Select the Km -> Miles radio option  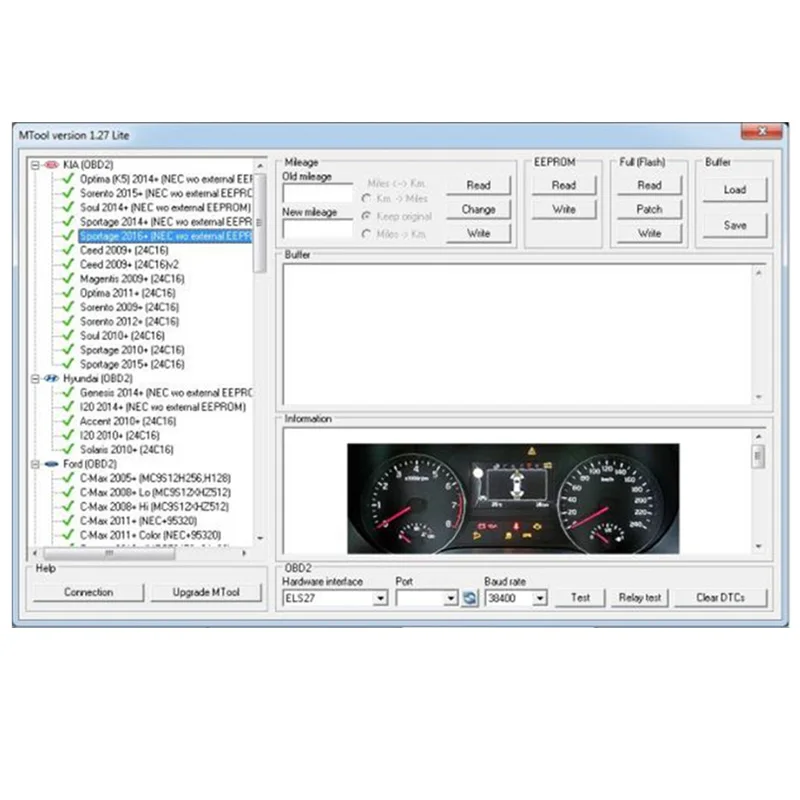click(366, 198)
